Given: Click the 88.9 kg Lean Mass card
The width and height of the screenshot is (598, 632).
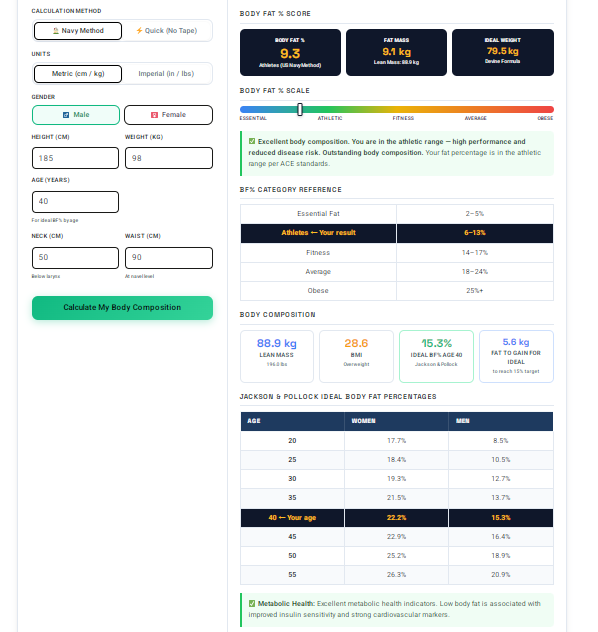Looking at the screenshot, I should click(277, 356).
